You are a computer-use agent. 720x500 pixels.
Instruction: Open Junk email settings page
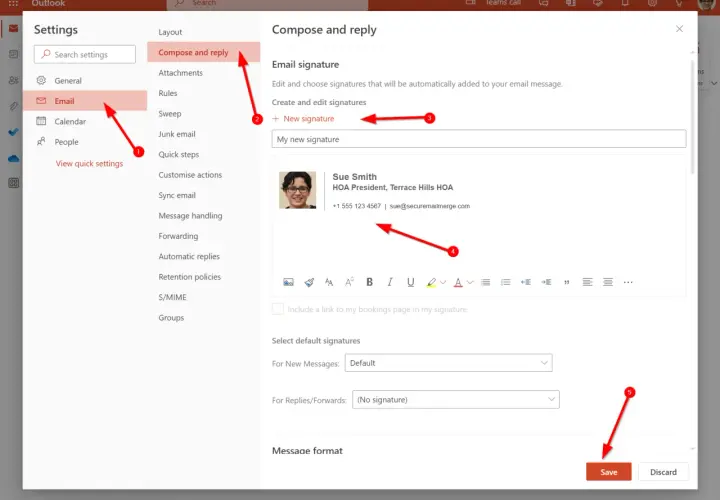203,134
